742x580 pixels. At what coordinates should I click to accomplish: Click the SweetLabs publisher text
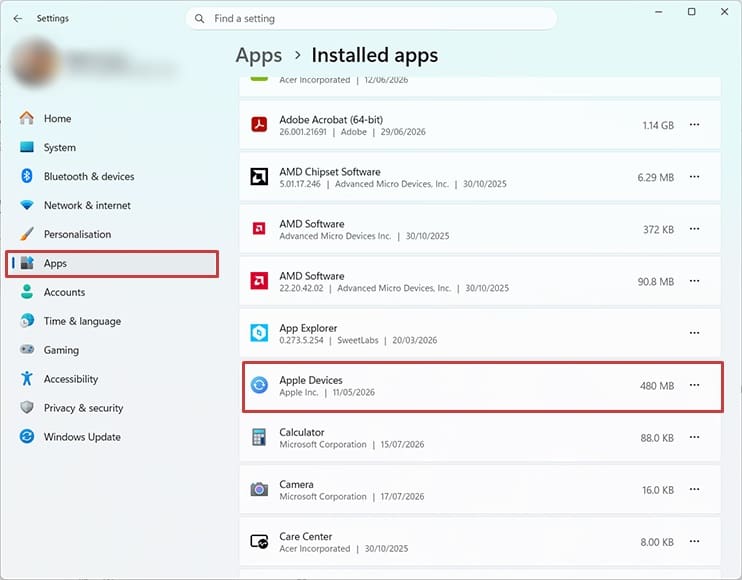358,340
